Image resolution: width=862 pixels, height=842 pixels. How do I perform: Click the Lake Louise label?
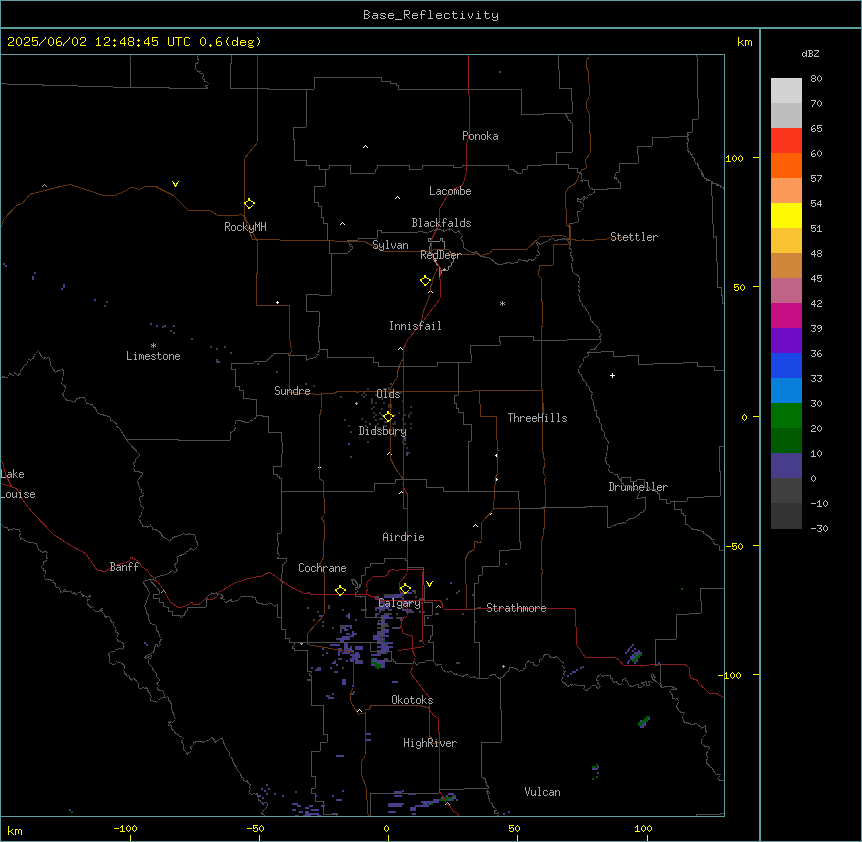(18, 484)
